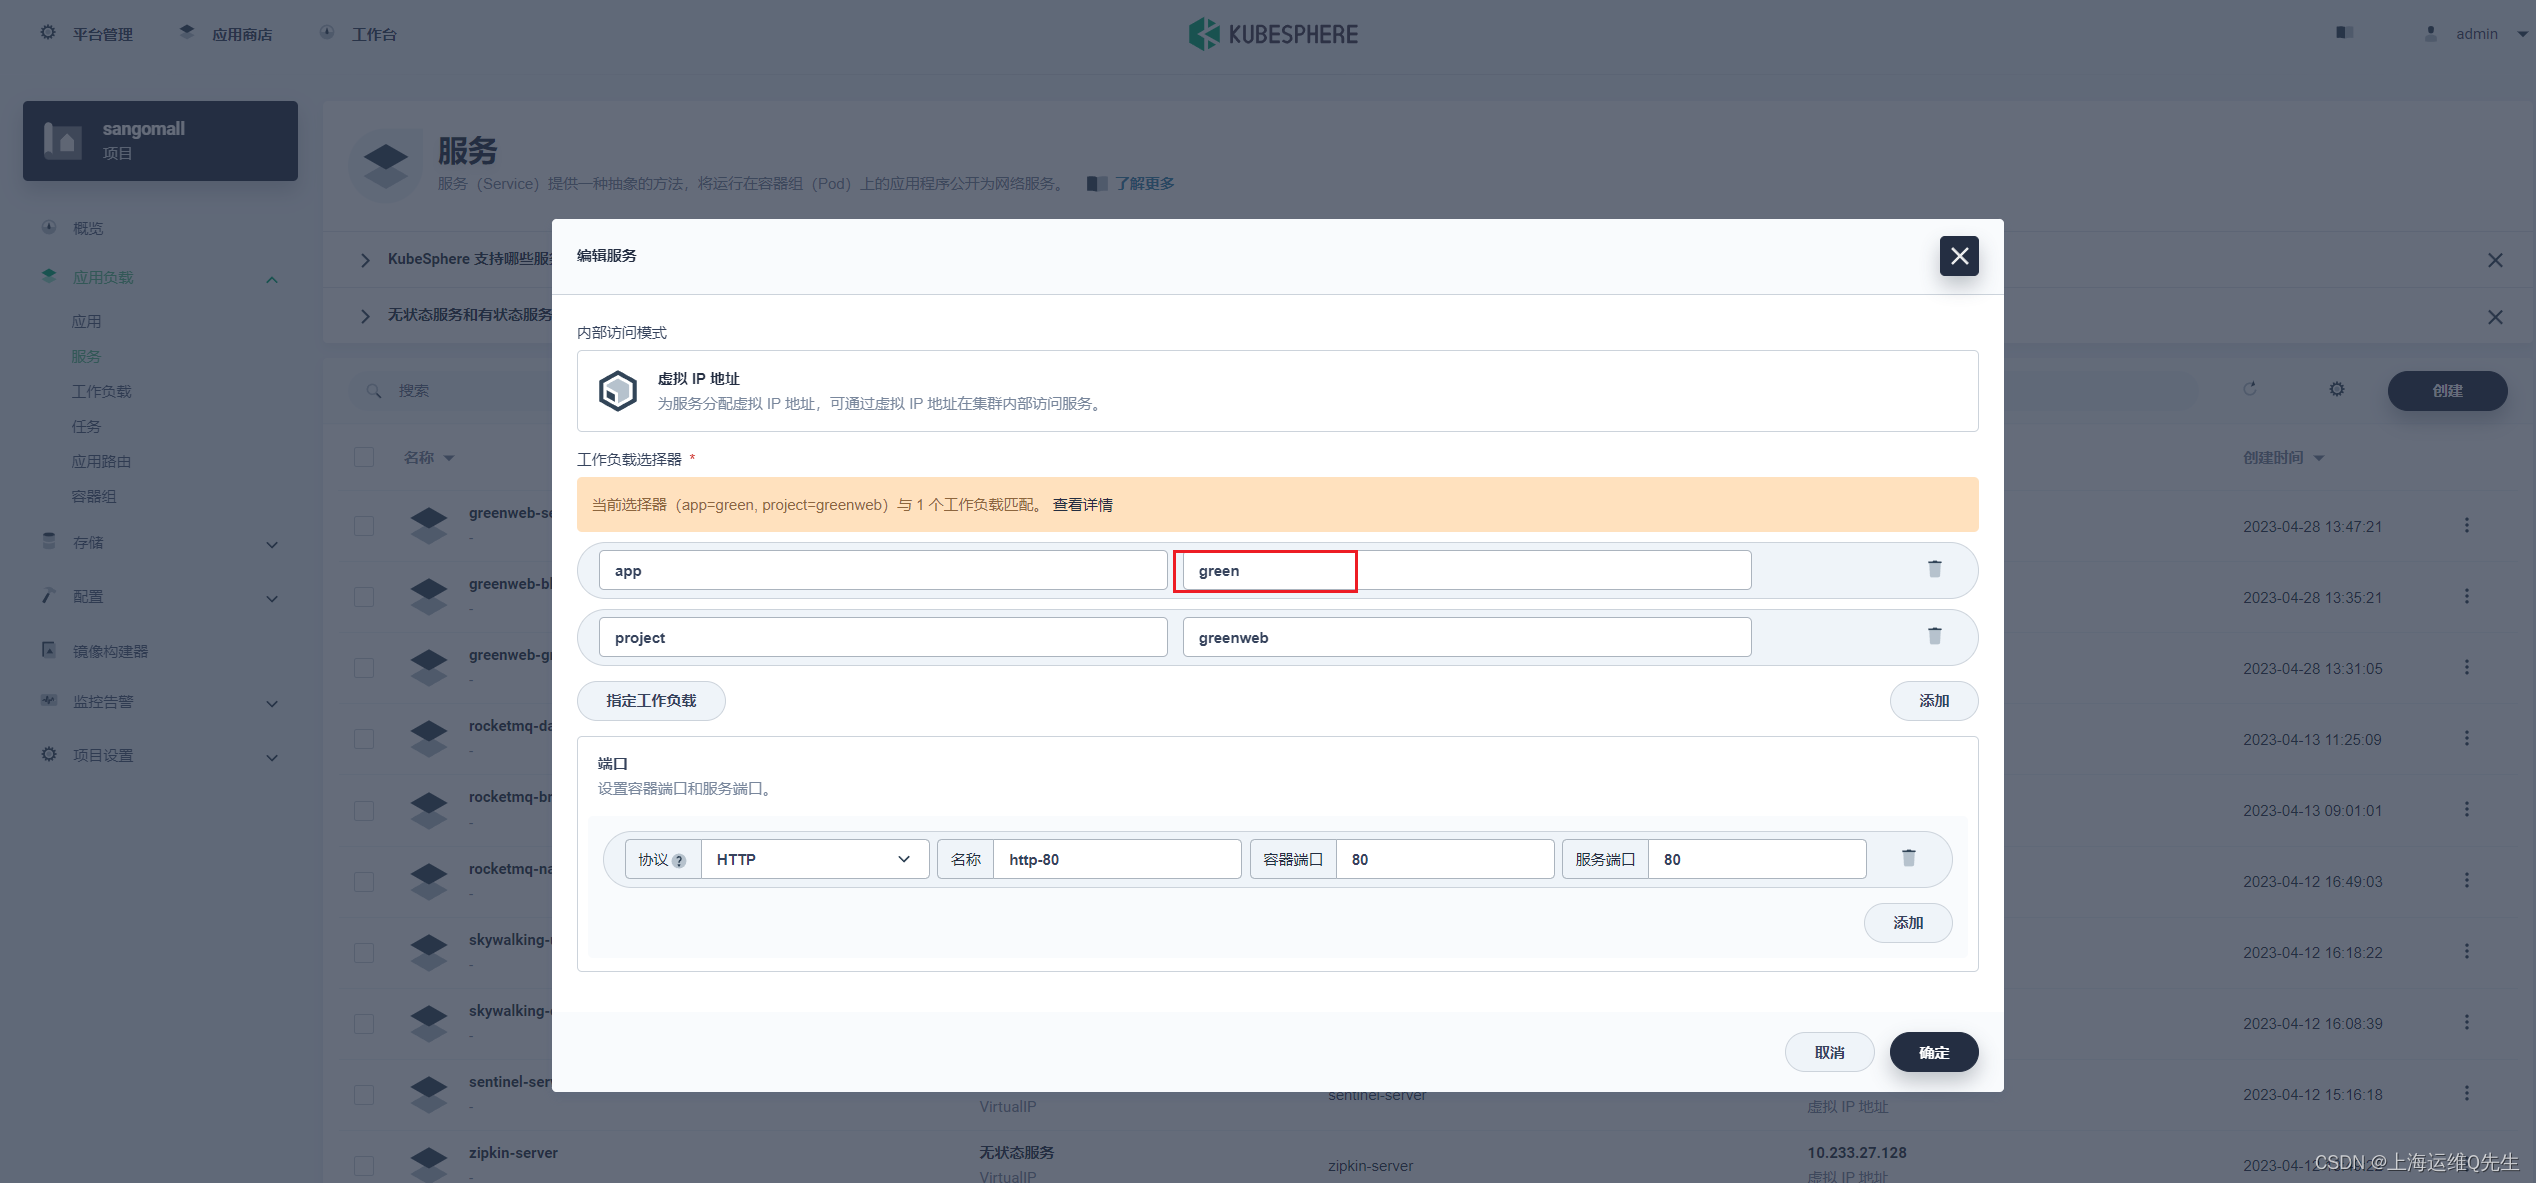
Task: Open the admin user dropdown
Action: (2475, 34)
